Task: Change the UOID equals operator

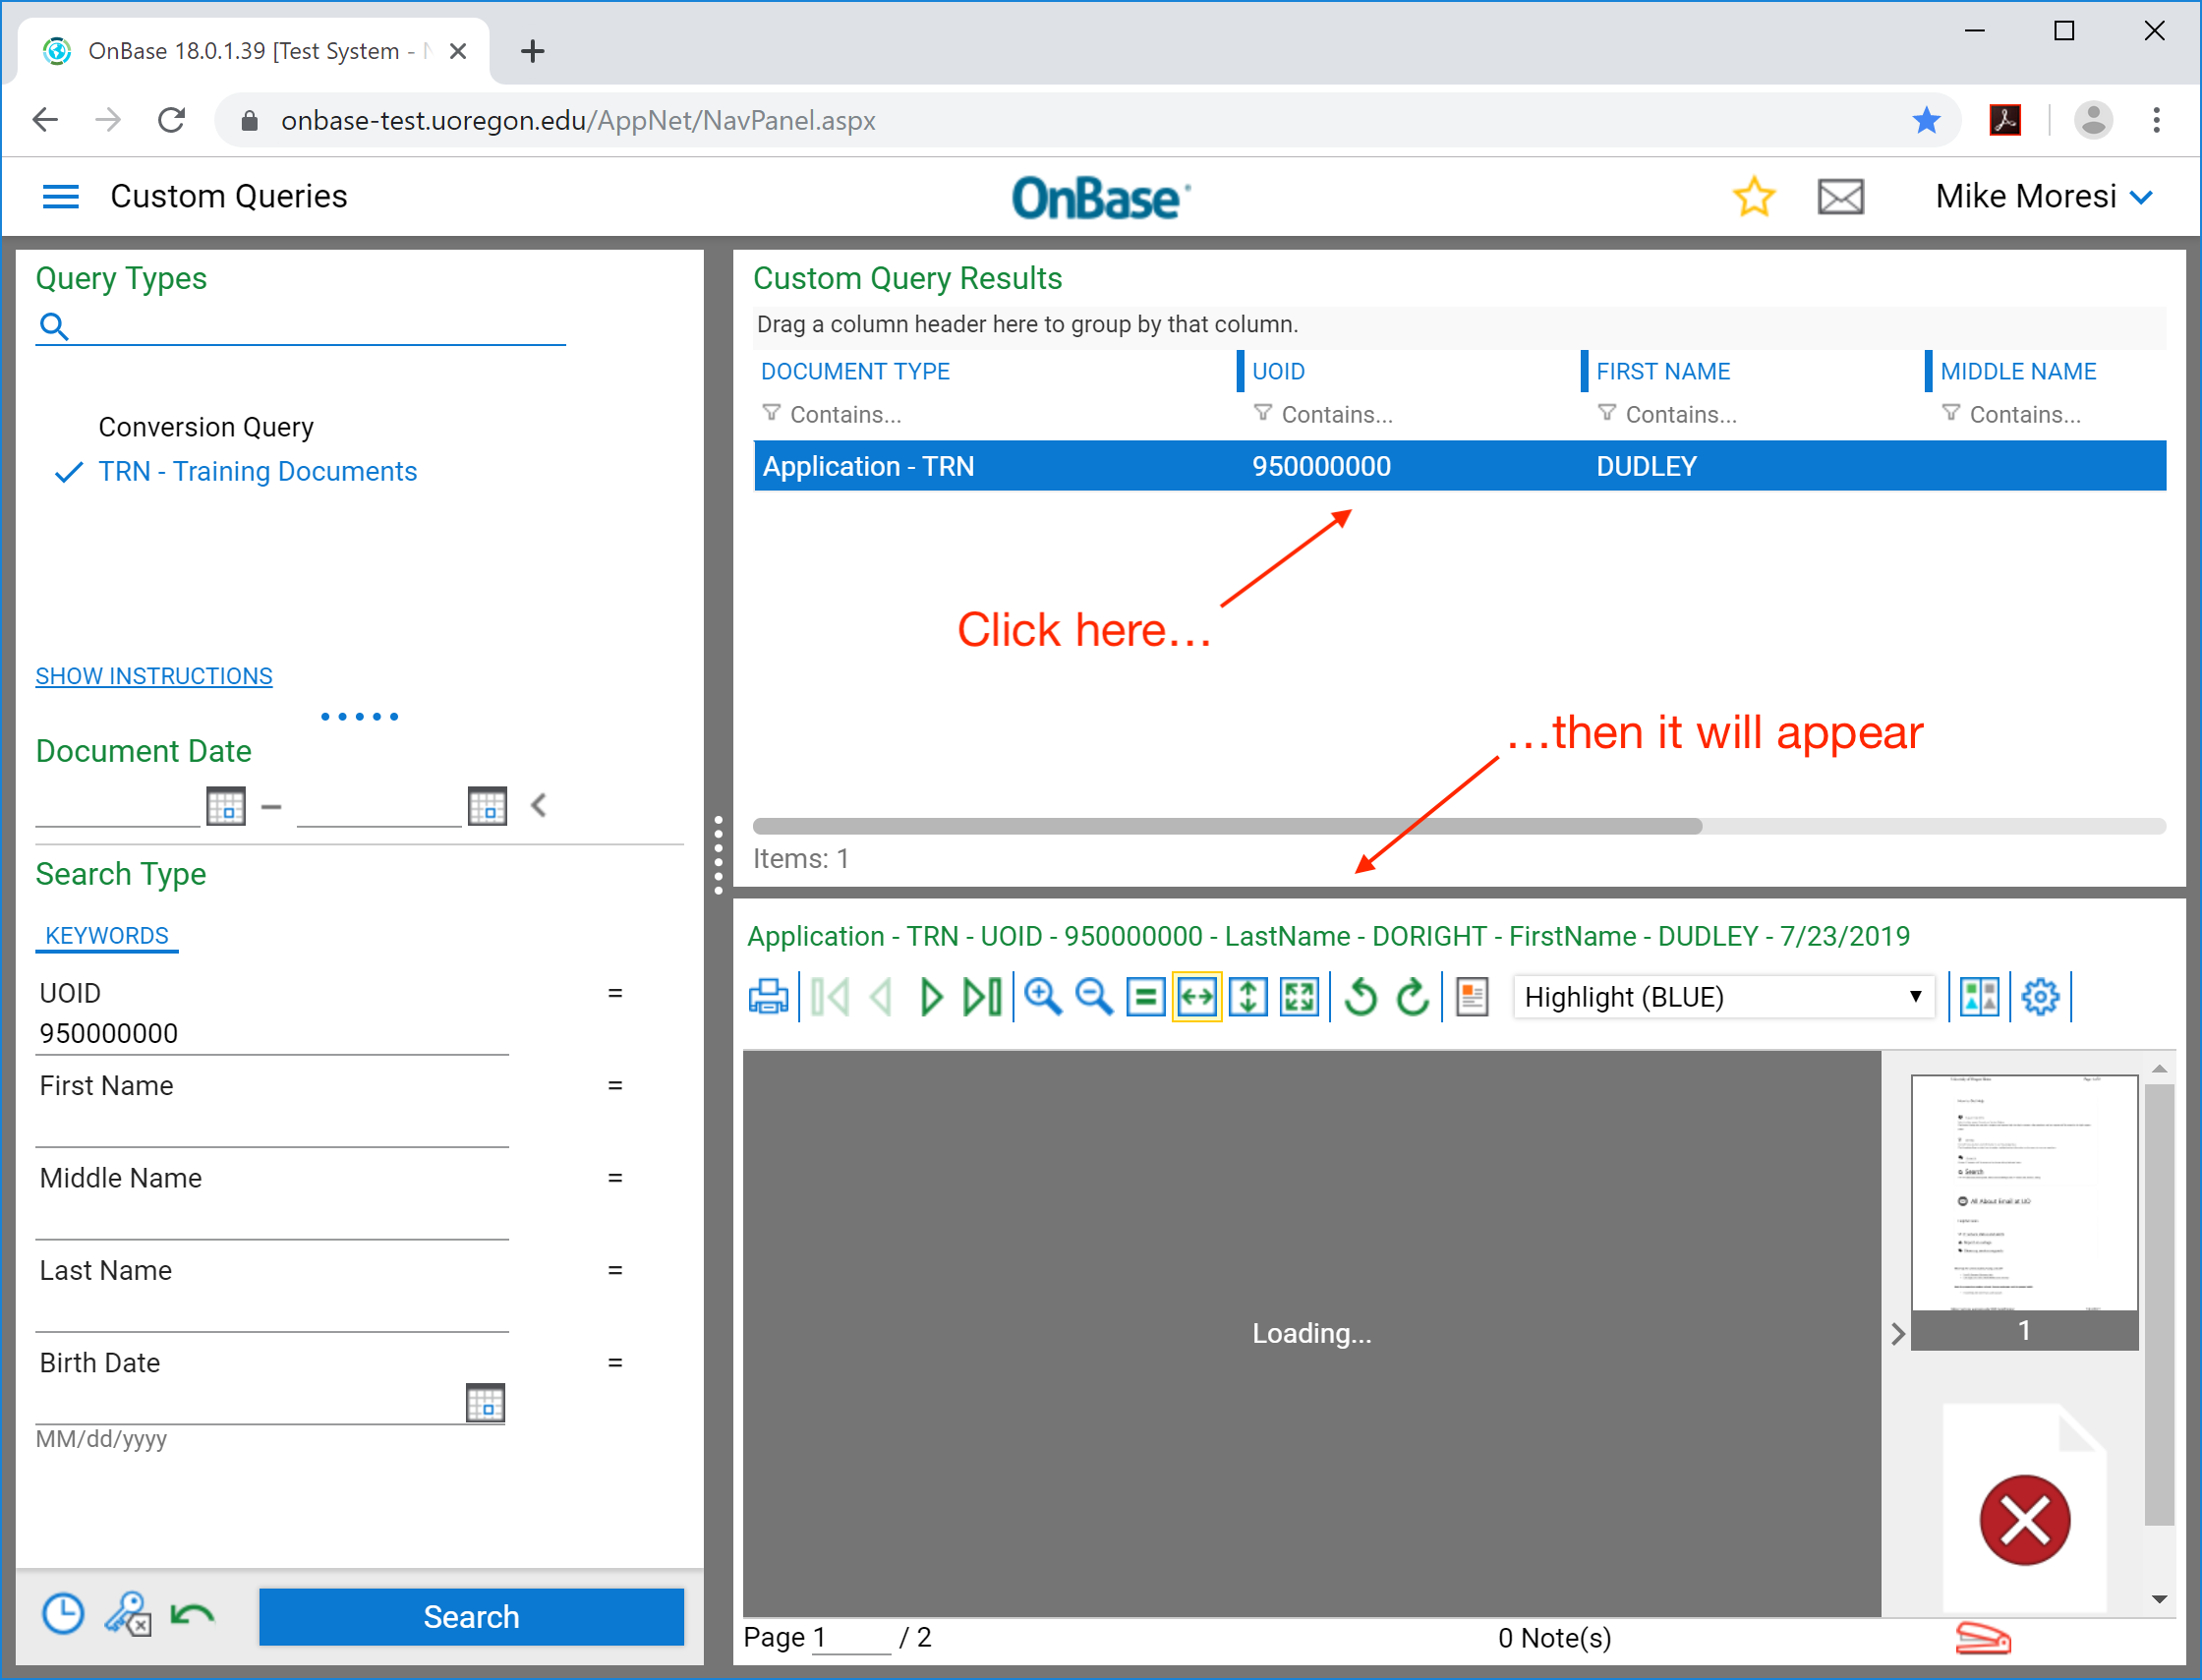Action: pyautogui.click(x=615, y=993)
